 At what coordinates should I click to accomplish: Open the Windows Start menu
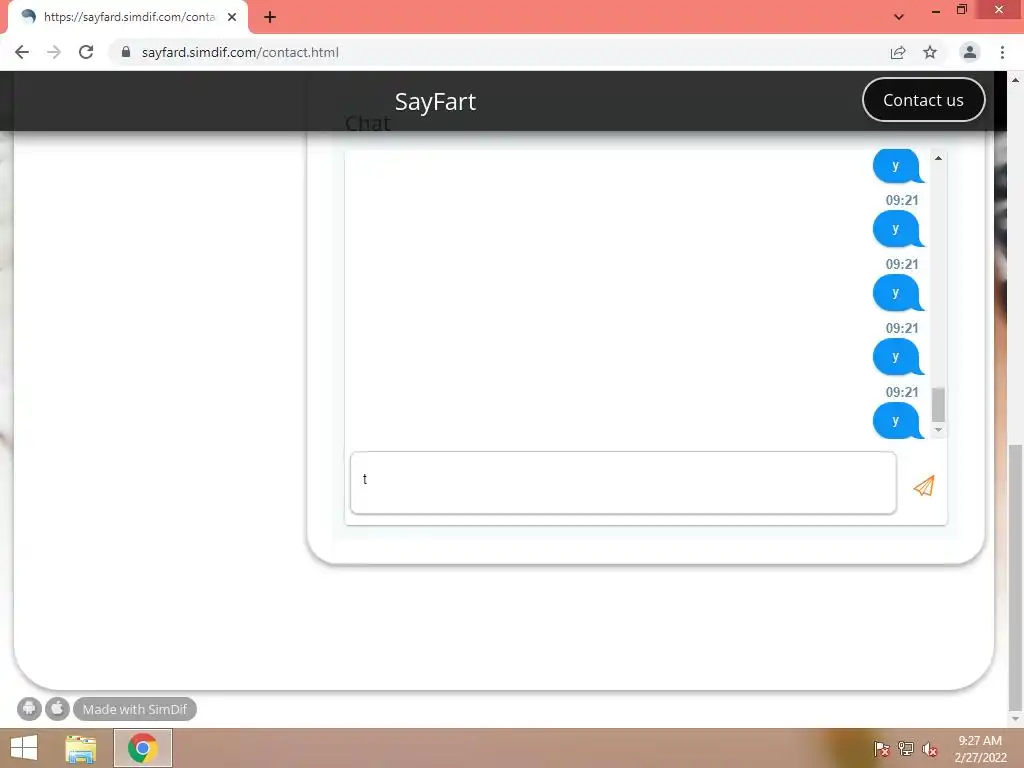(x=24, y=748)
